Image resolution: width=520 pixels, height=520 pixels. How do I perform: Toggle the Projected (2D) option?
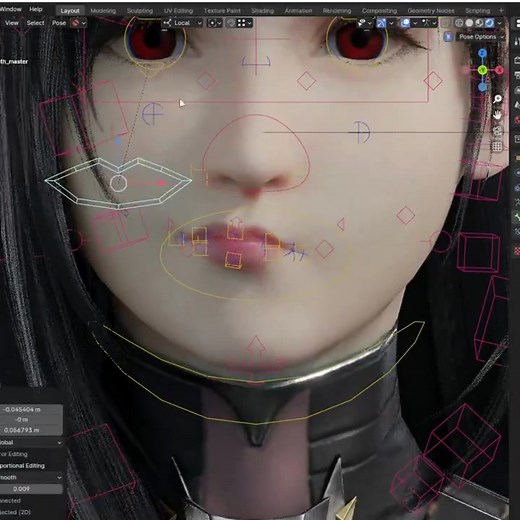pyautogui.click(x=15, y=512)
